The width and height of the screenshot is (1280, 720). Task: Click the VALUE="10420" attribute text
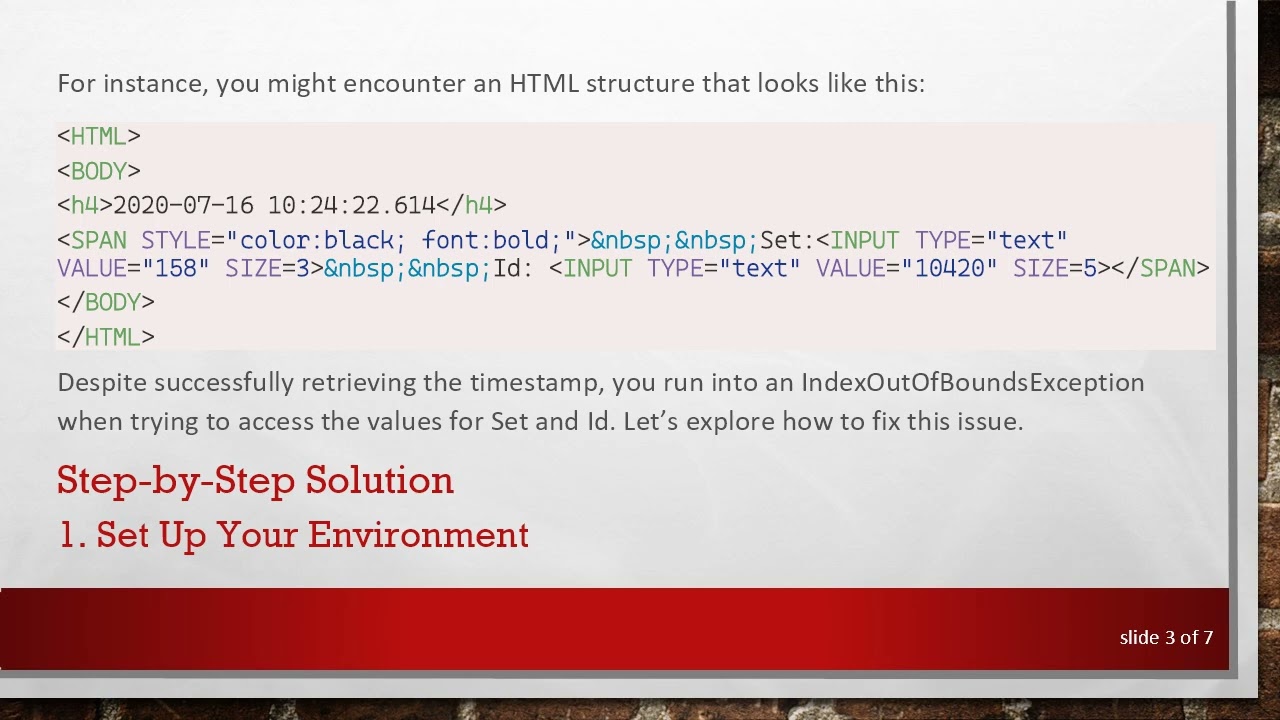point(906,268)
